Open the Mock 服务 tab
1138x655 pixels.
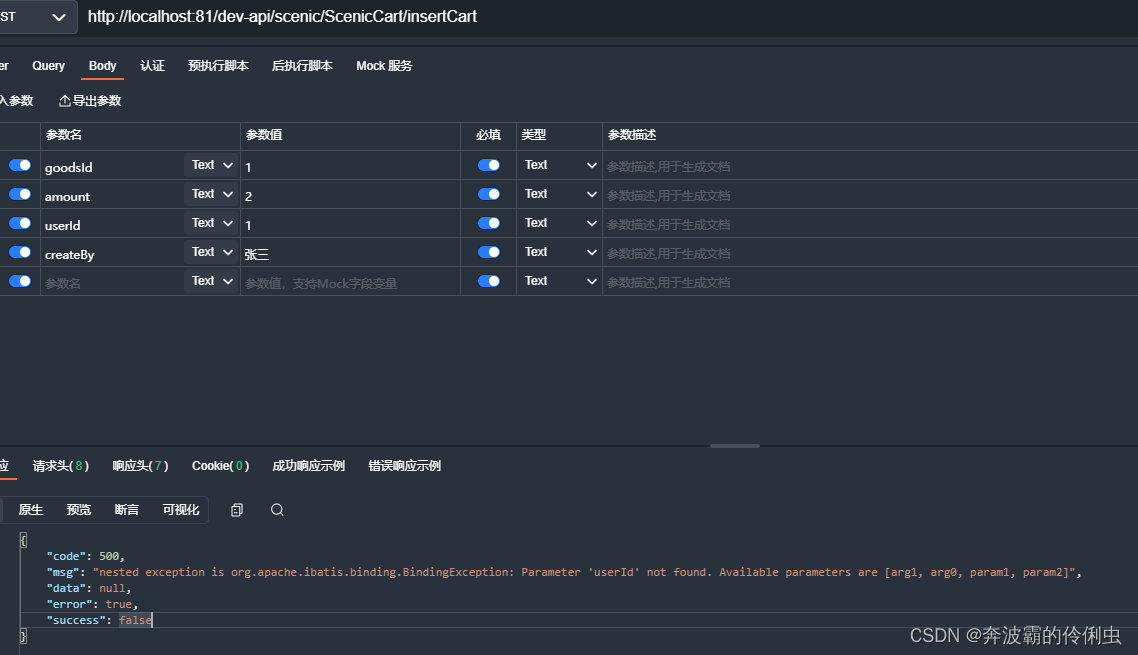383,65
